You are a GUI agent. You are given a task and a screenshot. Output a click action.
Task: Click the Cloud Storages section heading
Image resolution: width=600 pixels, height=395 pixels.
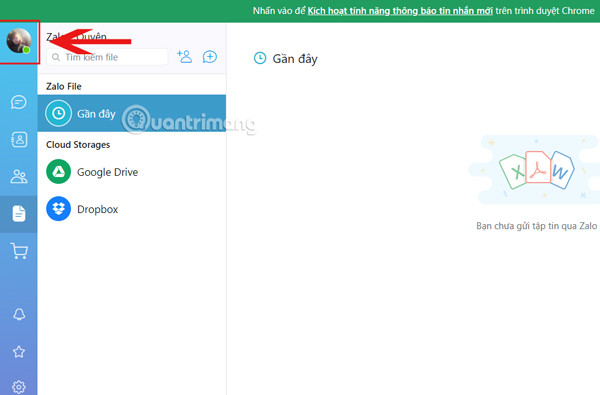[x=78, y=145]
